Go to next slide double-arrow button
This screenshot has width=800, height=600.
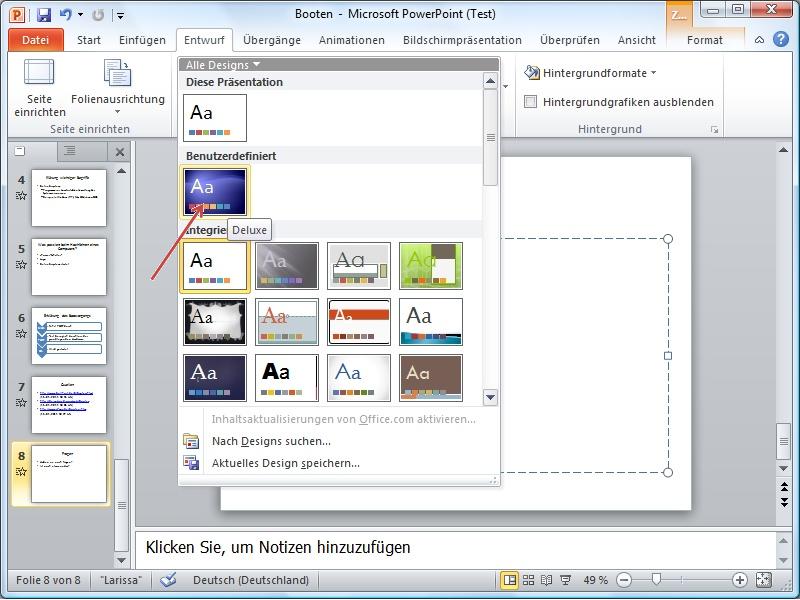[784, 502]
